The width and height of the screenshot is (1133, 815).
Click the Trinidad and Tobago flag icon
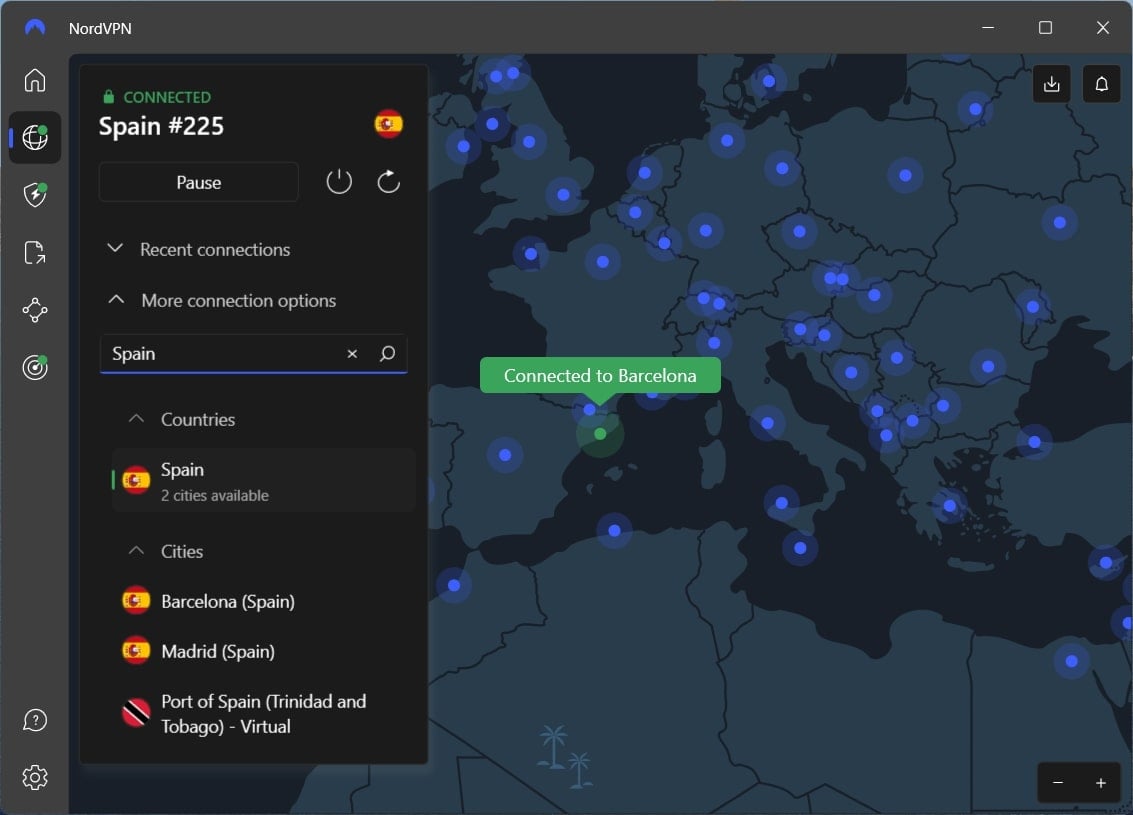coord(136,714)
